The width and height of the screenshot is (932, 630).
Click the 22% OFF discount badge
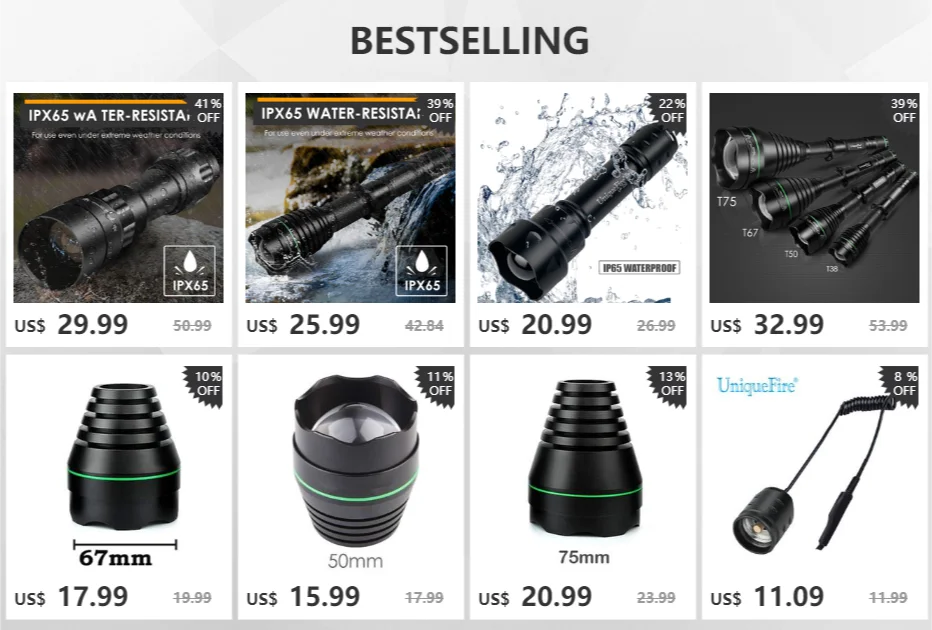[x=669, y=112]
